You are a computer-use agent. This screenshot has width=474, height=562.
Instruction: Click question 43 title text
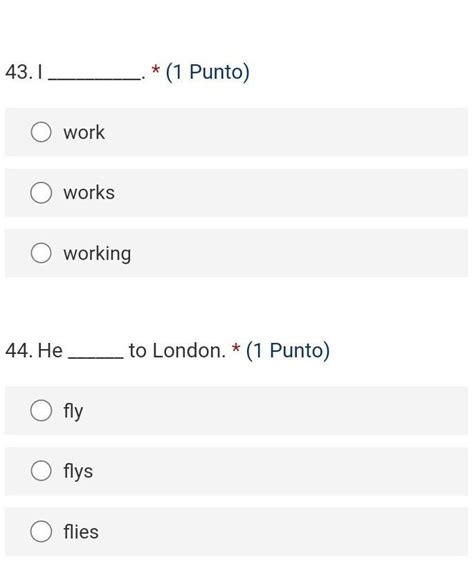(76, 72)
